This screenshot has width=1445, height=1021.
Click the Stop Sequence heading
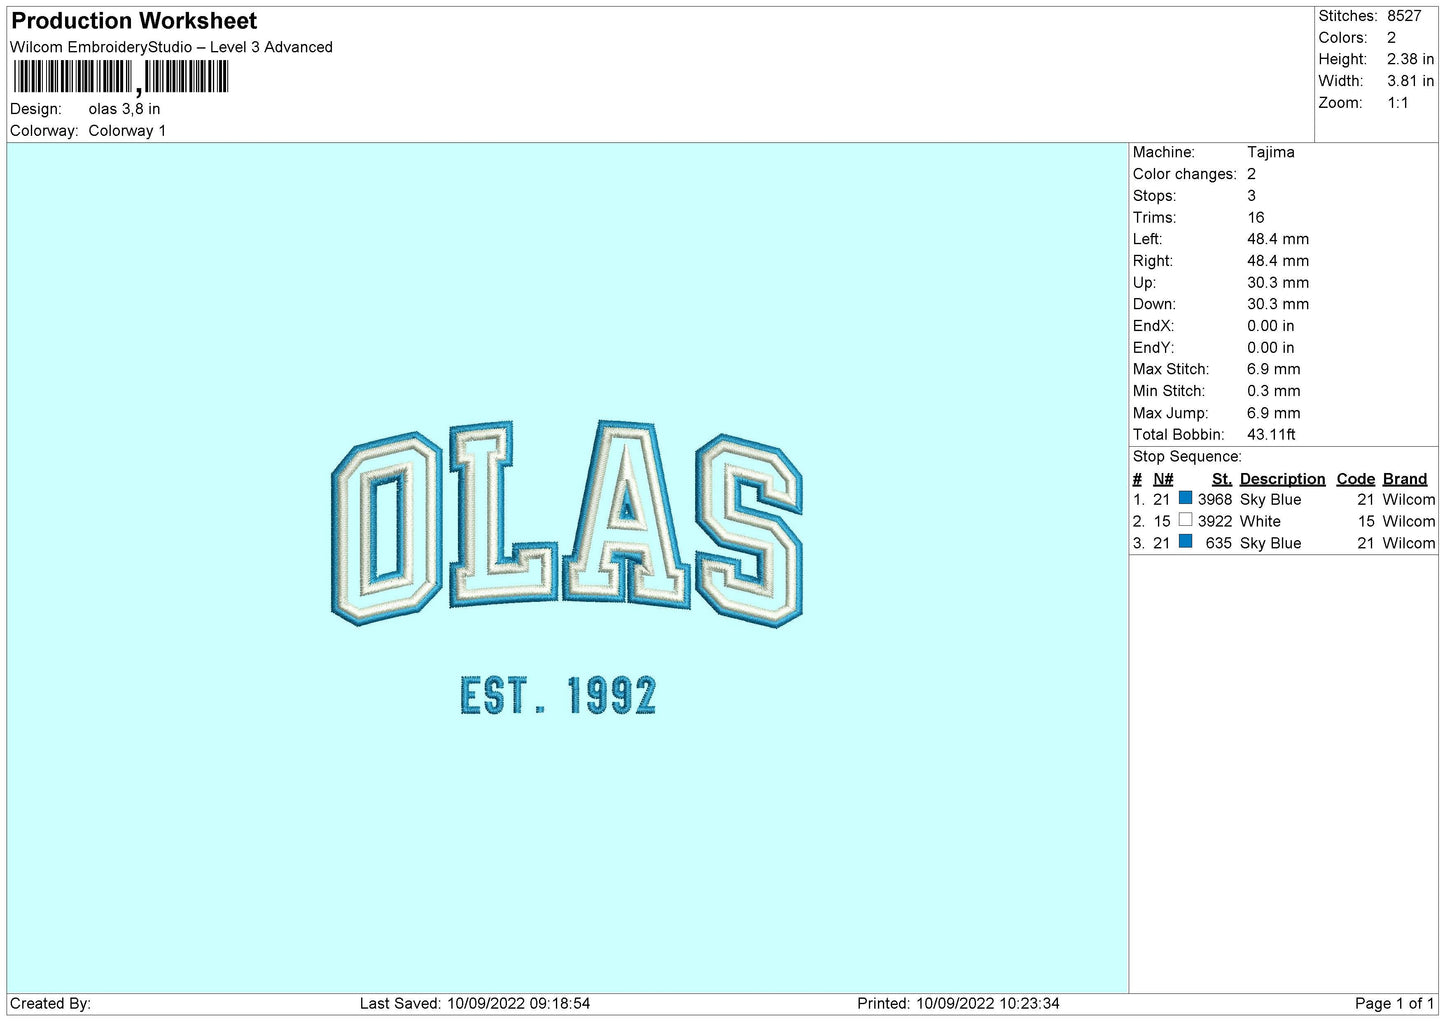[x=1187, y=457]
